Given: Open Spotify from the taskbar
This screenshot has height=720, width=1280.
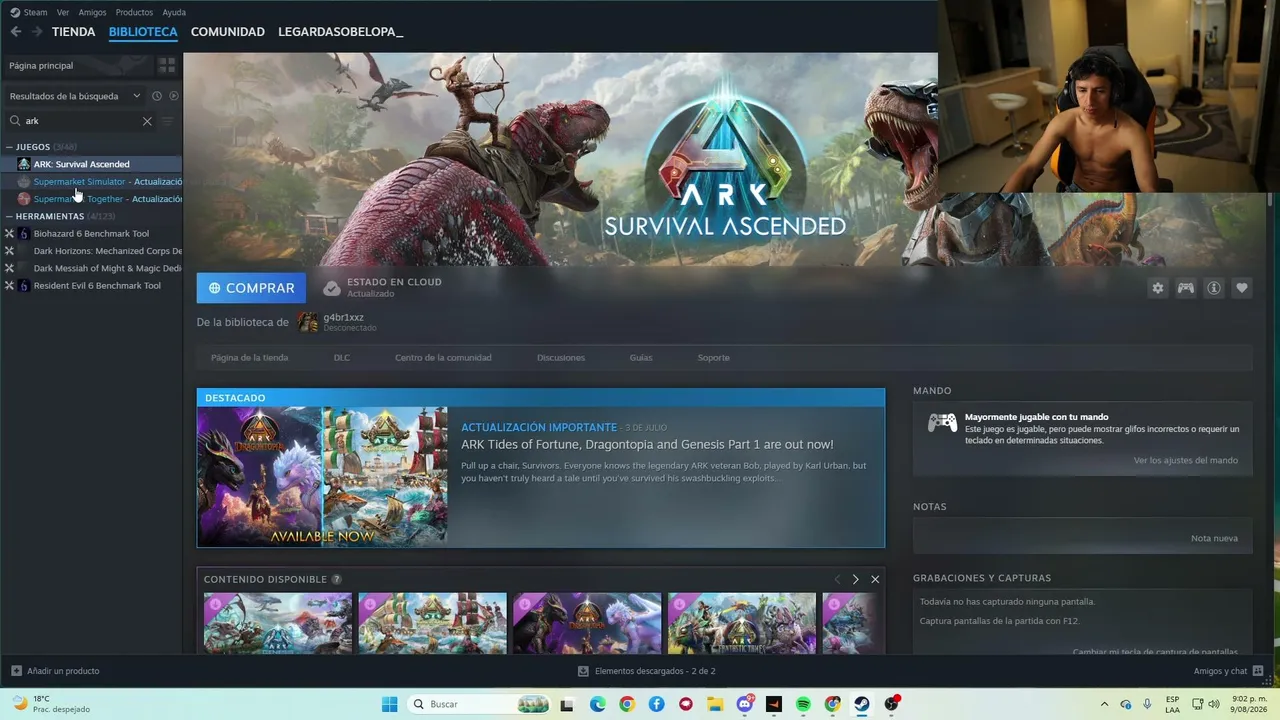Looking at the screenshot, I should [x=803, y=704].
